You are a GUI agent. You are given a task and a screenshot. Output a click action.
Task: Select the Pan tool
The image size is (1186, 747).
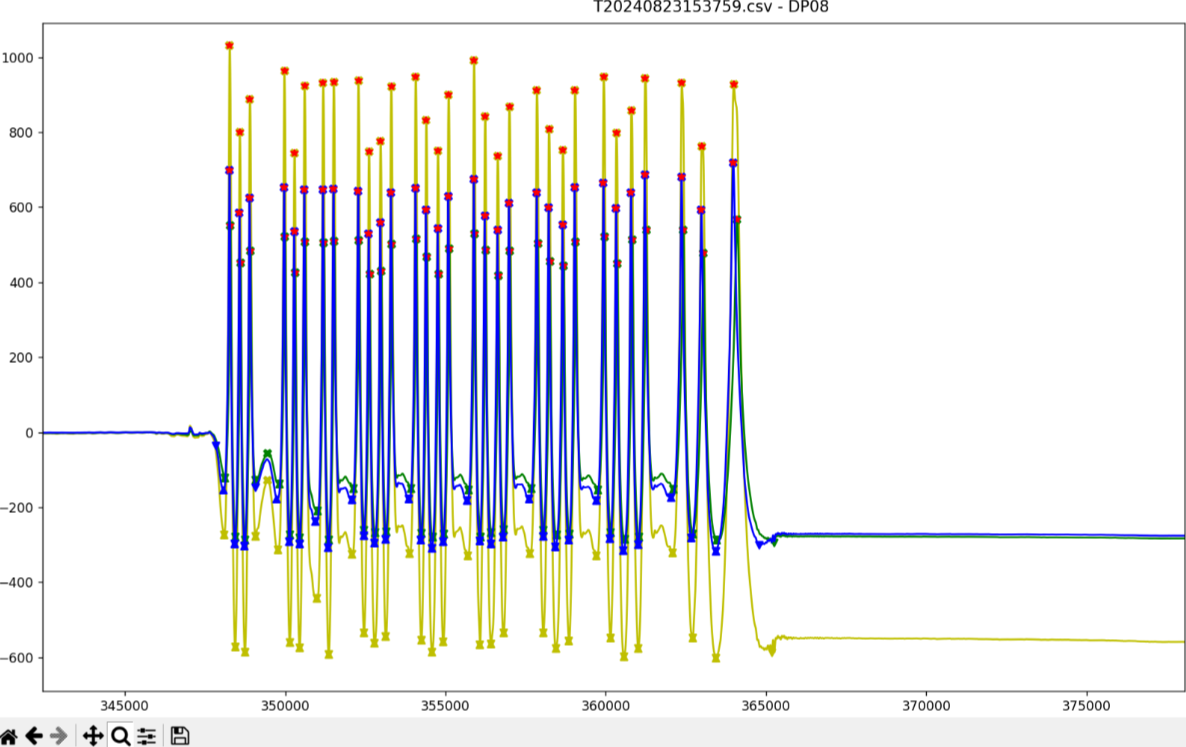pos(93,735)
